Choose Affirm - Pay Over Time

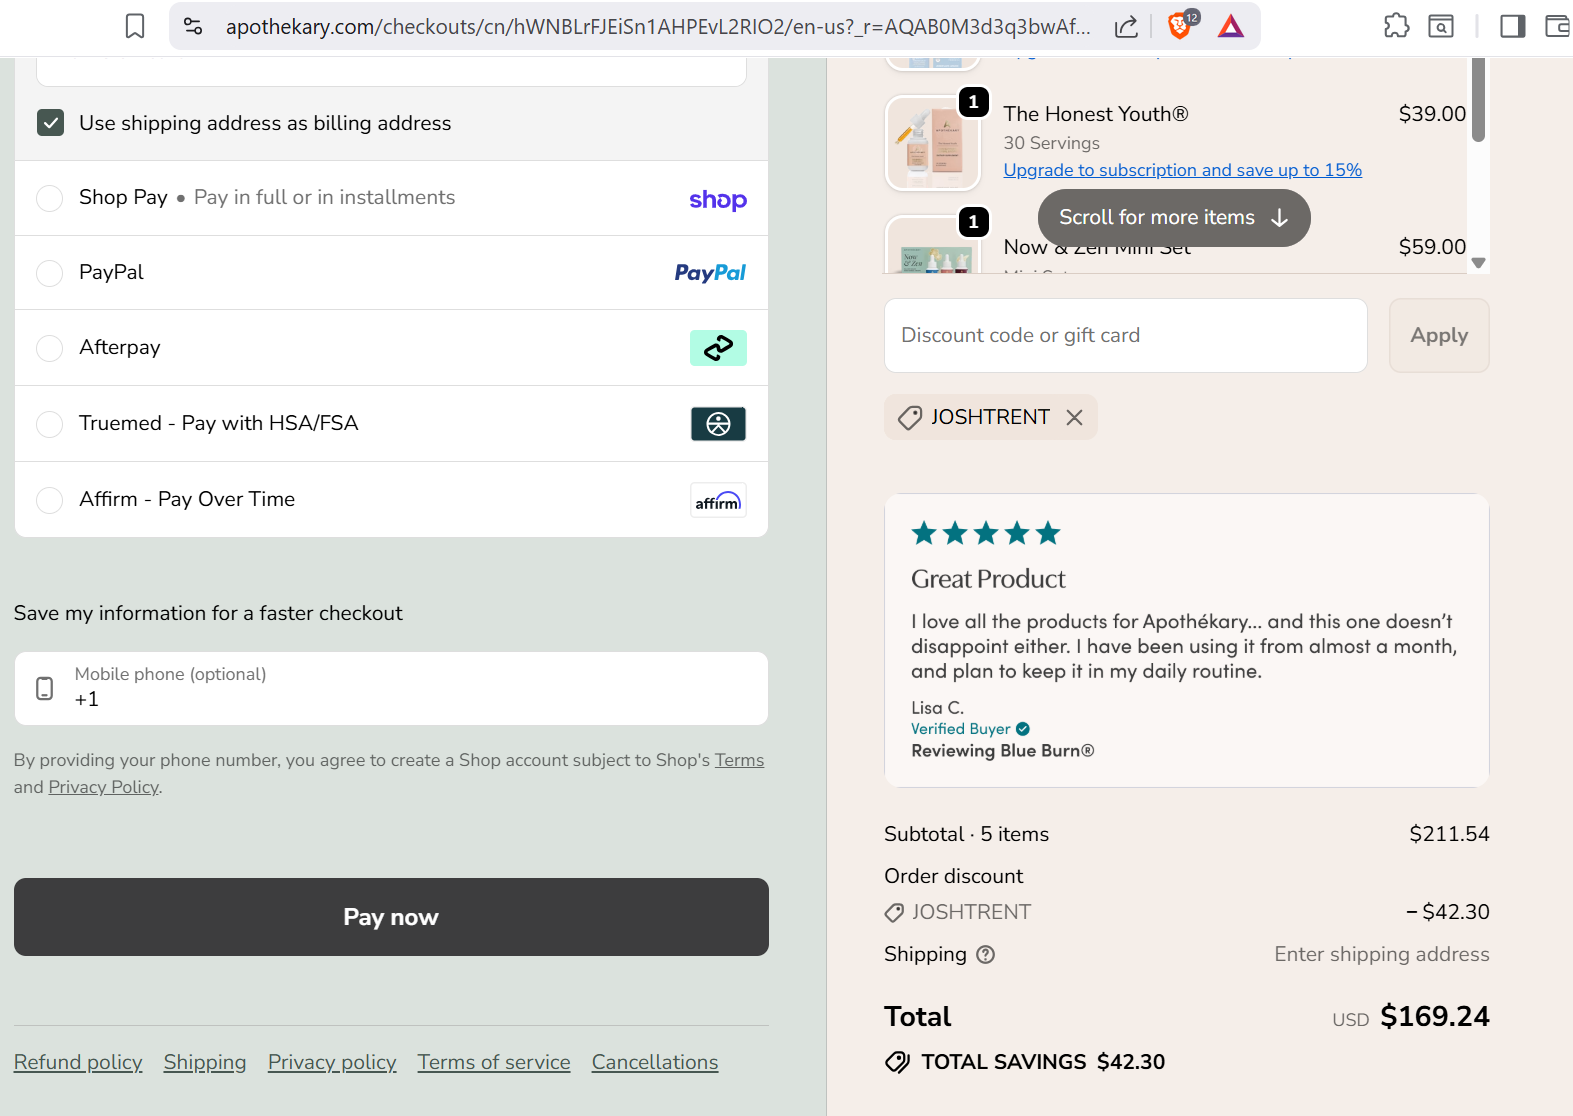click(x=50, y=500)
